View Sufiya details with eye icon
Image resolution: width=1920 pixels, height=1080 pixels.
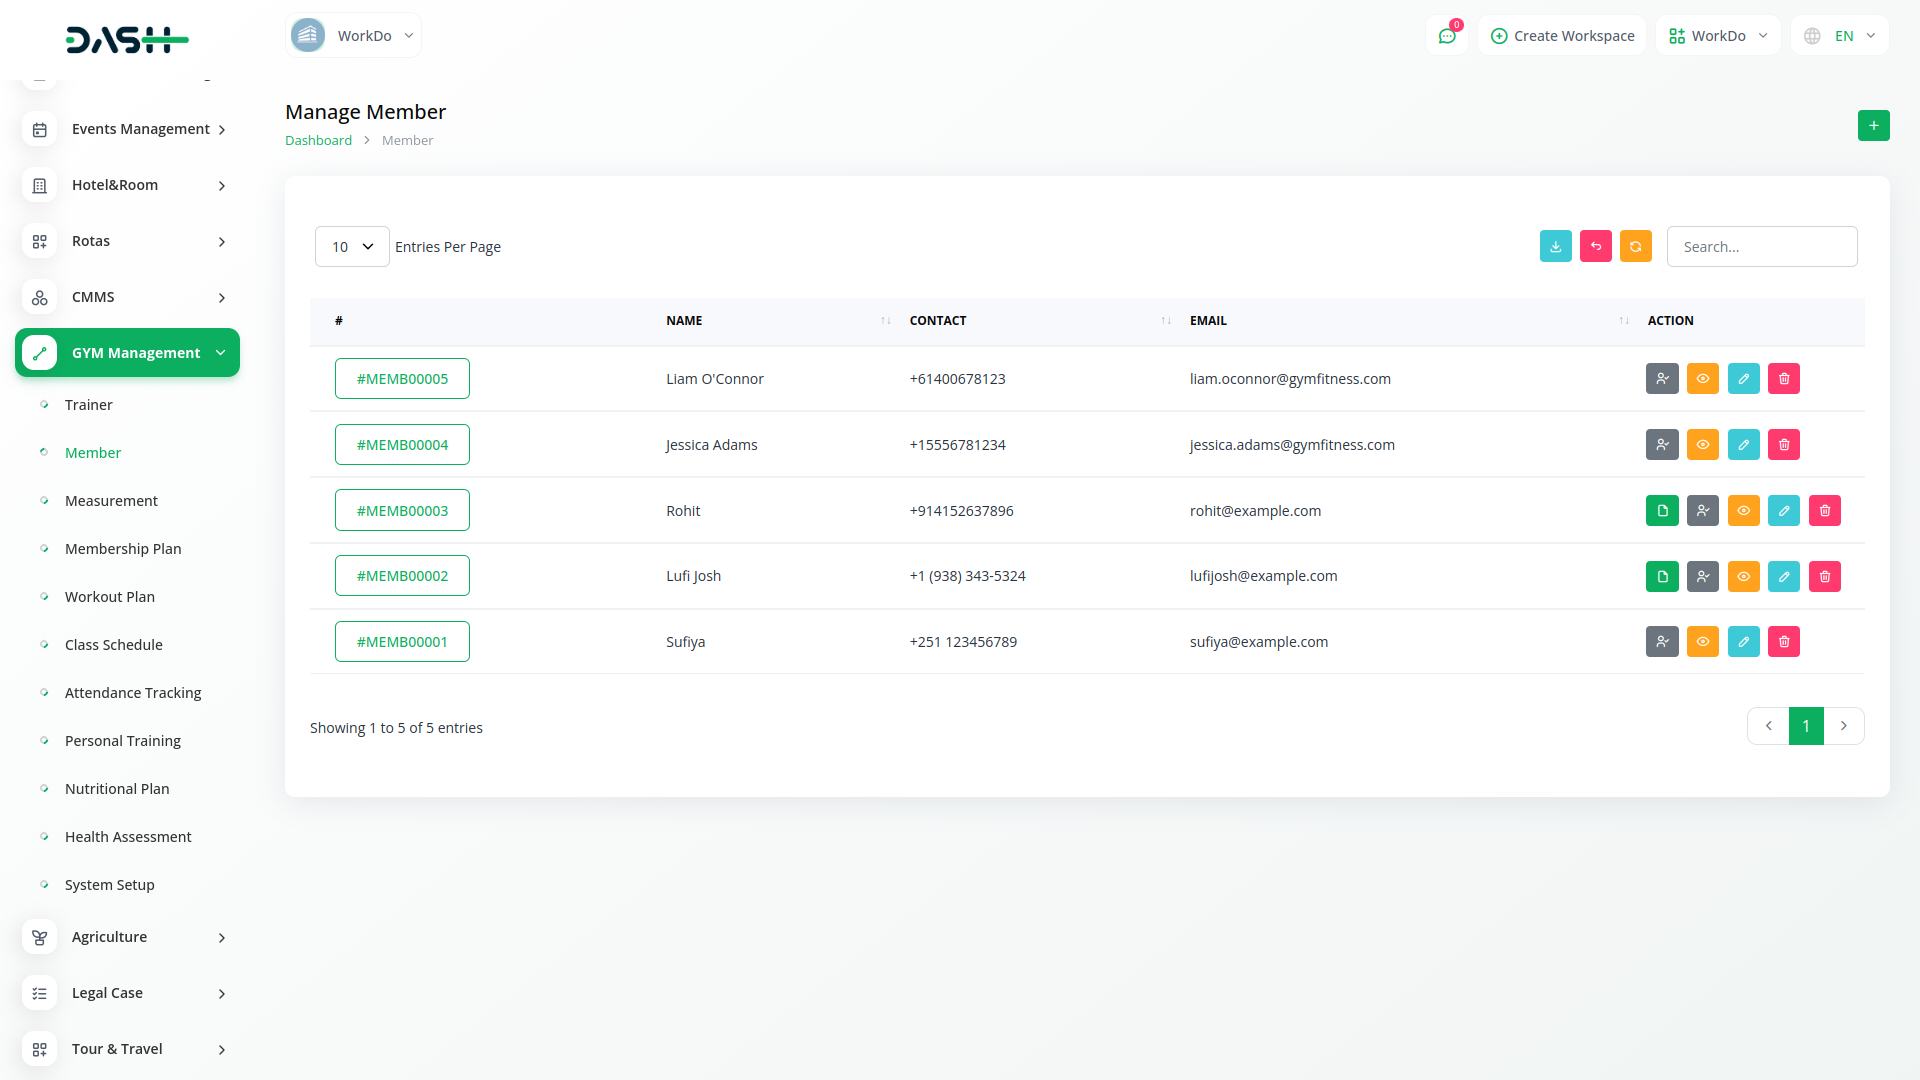1702,642
